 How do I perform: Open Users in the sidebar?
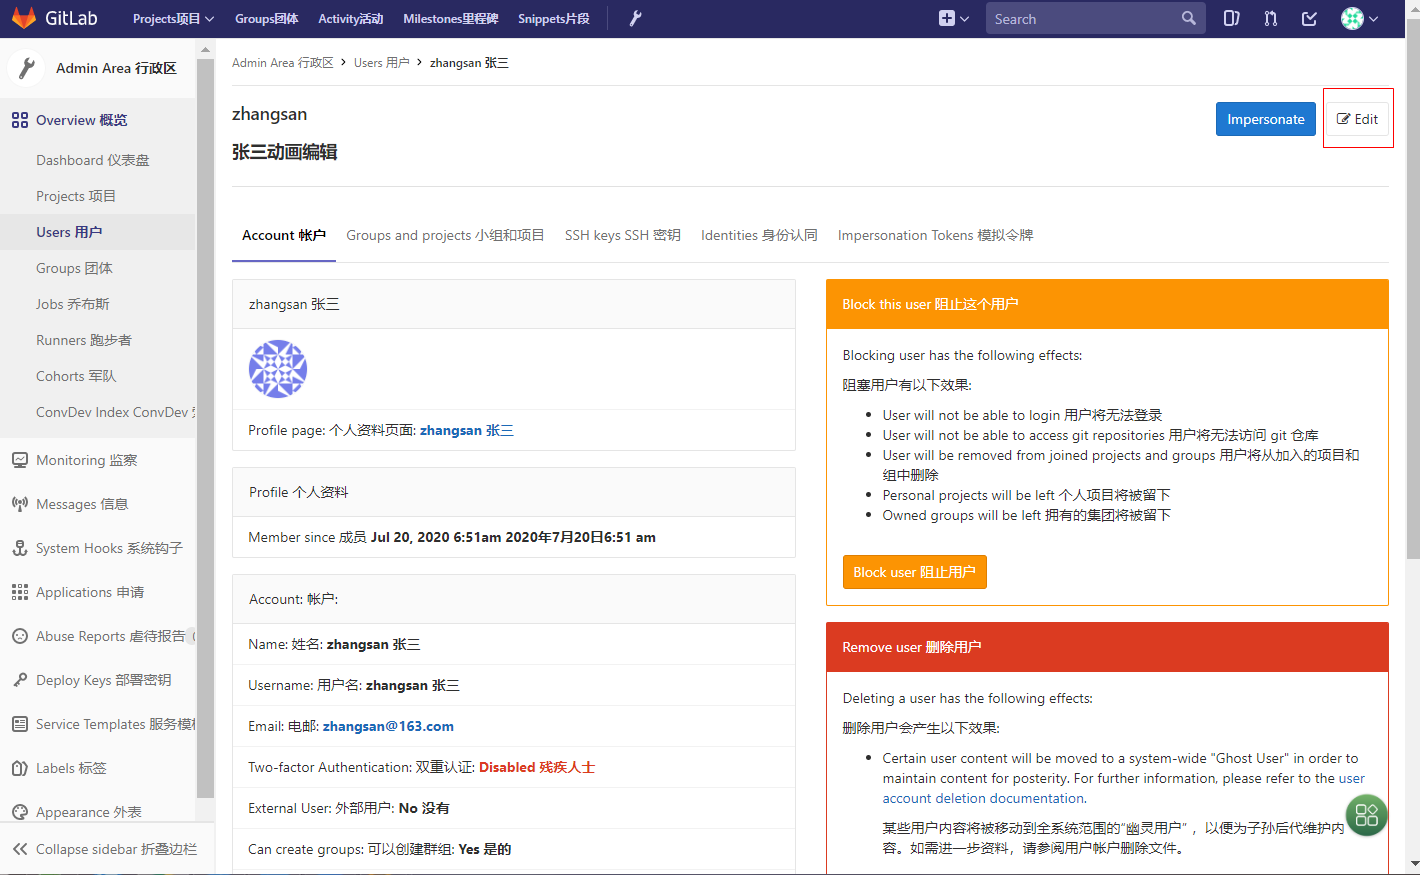click(x=69, y=232)
